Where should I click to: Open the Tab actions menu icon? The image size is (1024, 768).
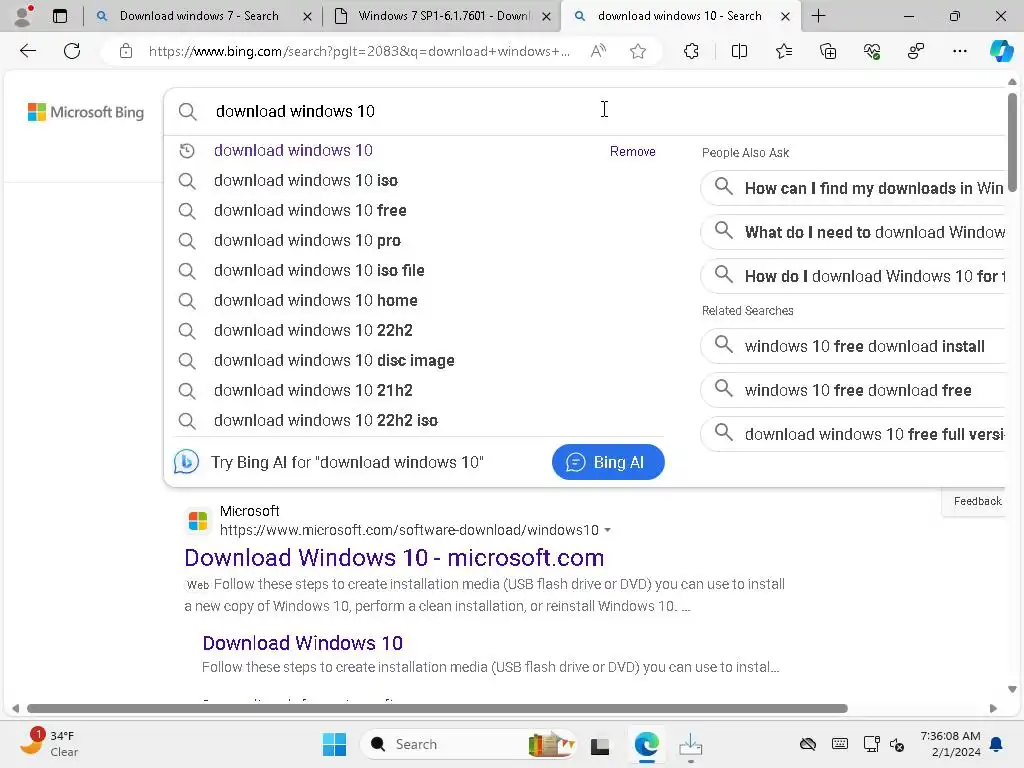60,16
